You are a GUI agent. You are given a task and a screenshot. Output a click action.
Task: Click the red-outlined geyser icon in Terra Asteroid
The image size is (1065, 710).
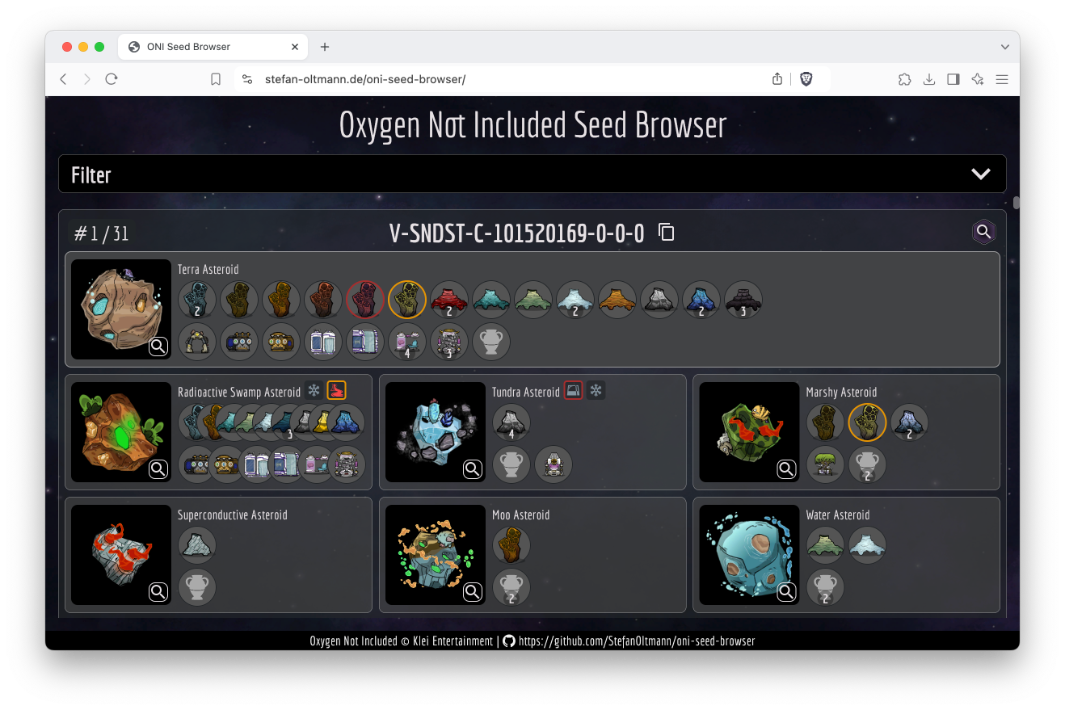[x=365, y=299]
